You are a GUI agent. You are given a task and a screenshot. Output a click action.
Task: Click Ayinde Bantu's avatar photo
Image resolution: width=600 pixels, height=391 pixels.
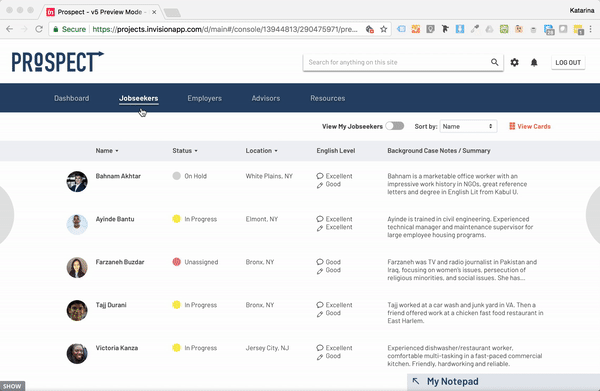(77, 224)
